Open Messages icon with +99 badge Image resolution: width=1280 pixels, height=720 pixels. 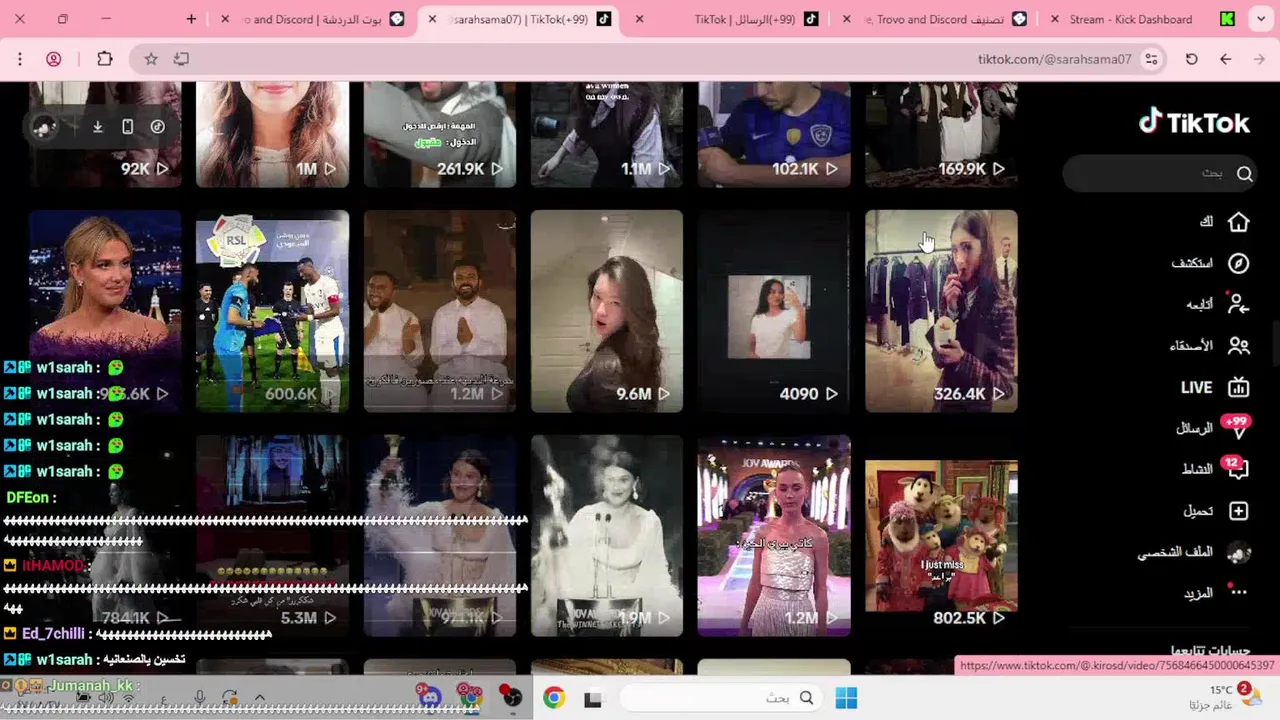point(1238,428)
